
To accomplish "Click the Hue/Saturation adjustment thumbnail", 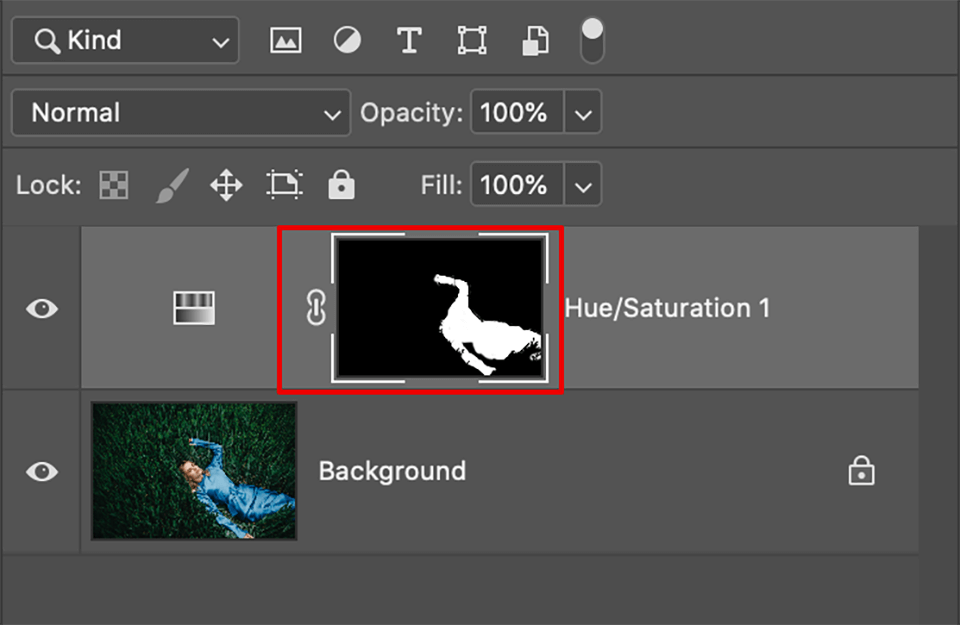I will [x=193, y=307].
